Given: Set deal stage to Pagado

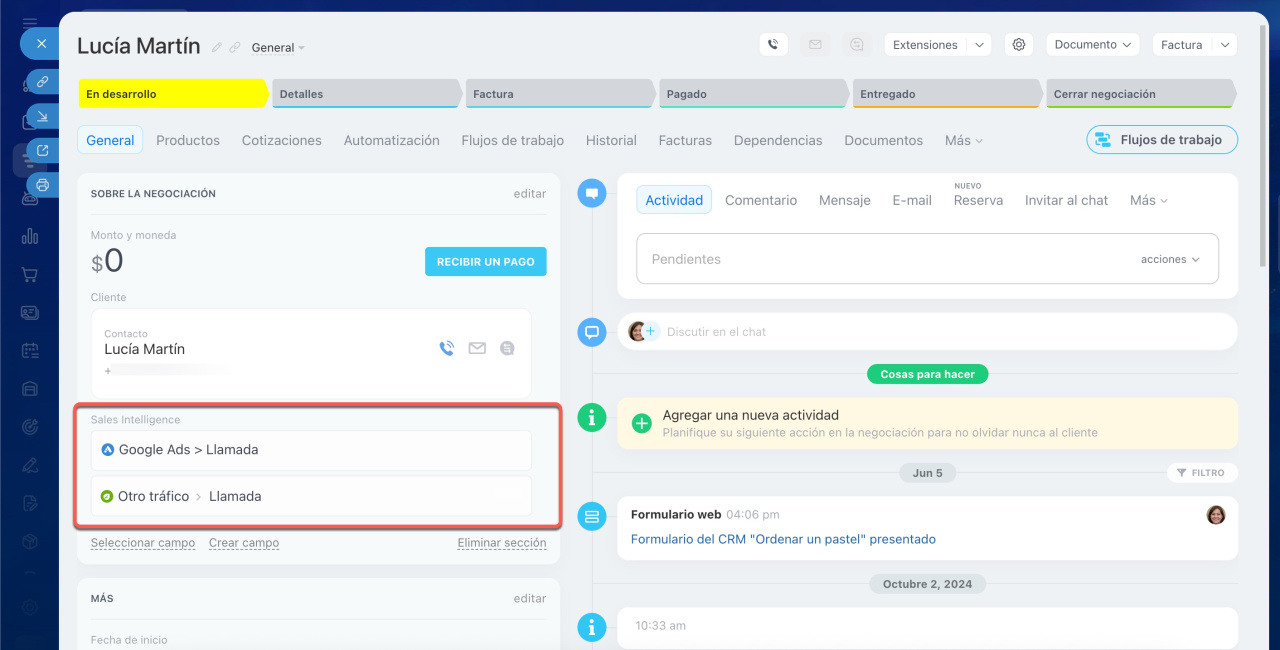Looking at the screenshot, I should point(750,94).
